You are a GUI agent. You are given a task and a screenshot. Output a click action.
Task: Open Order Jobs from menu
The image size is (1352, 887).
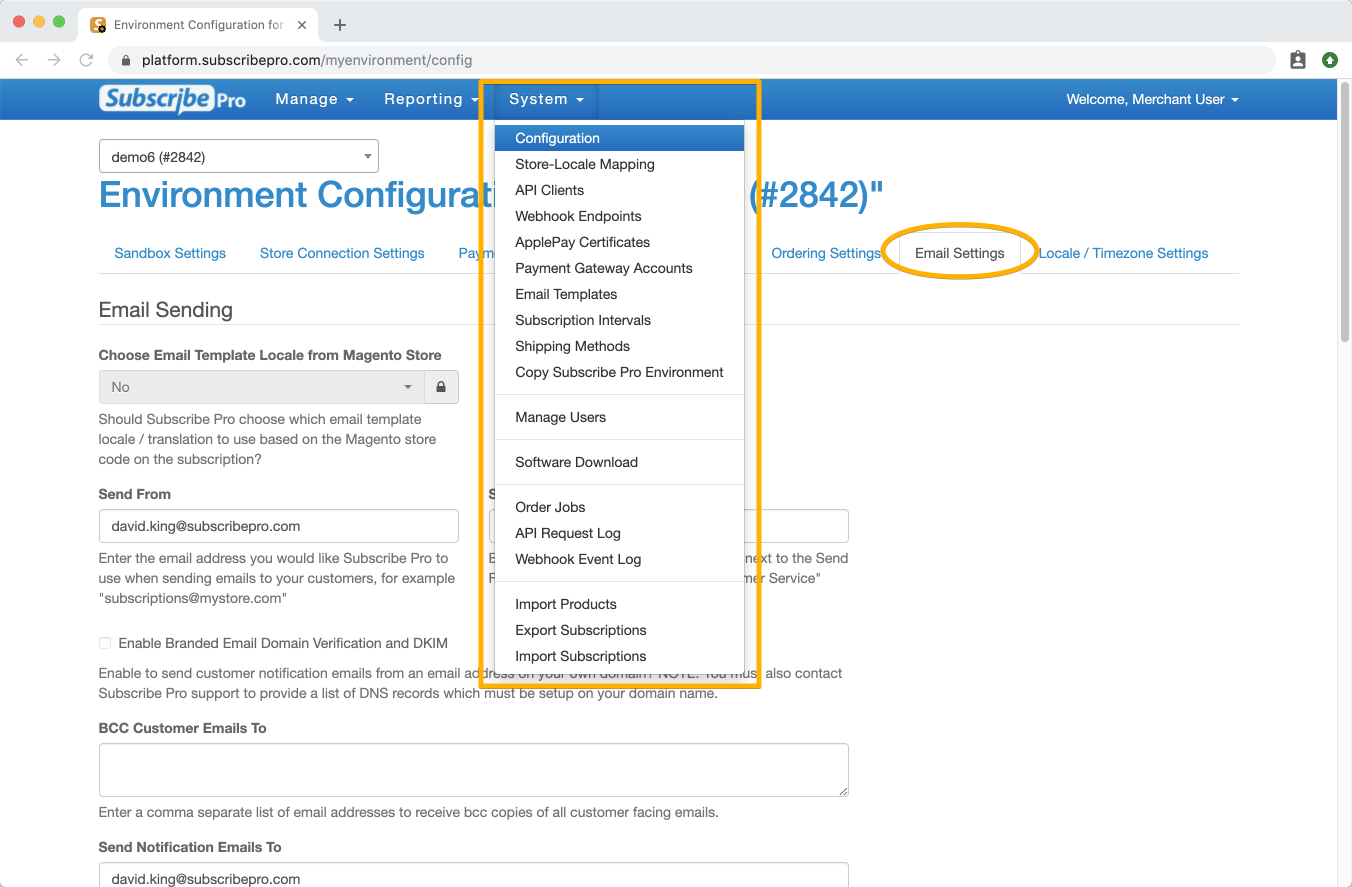click(619, 507)
